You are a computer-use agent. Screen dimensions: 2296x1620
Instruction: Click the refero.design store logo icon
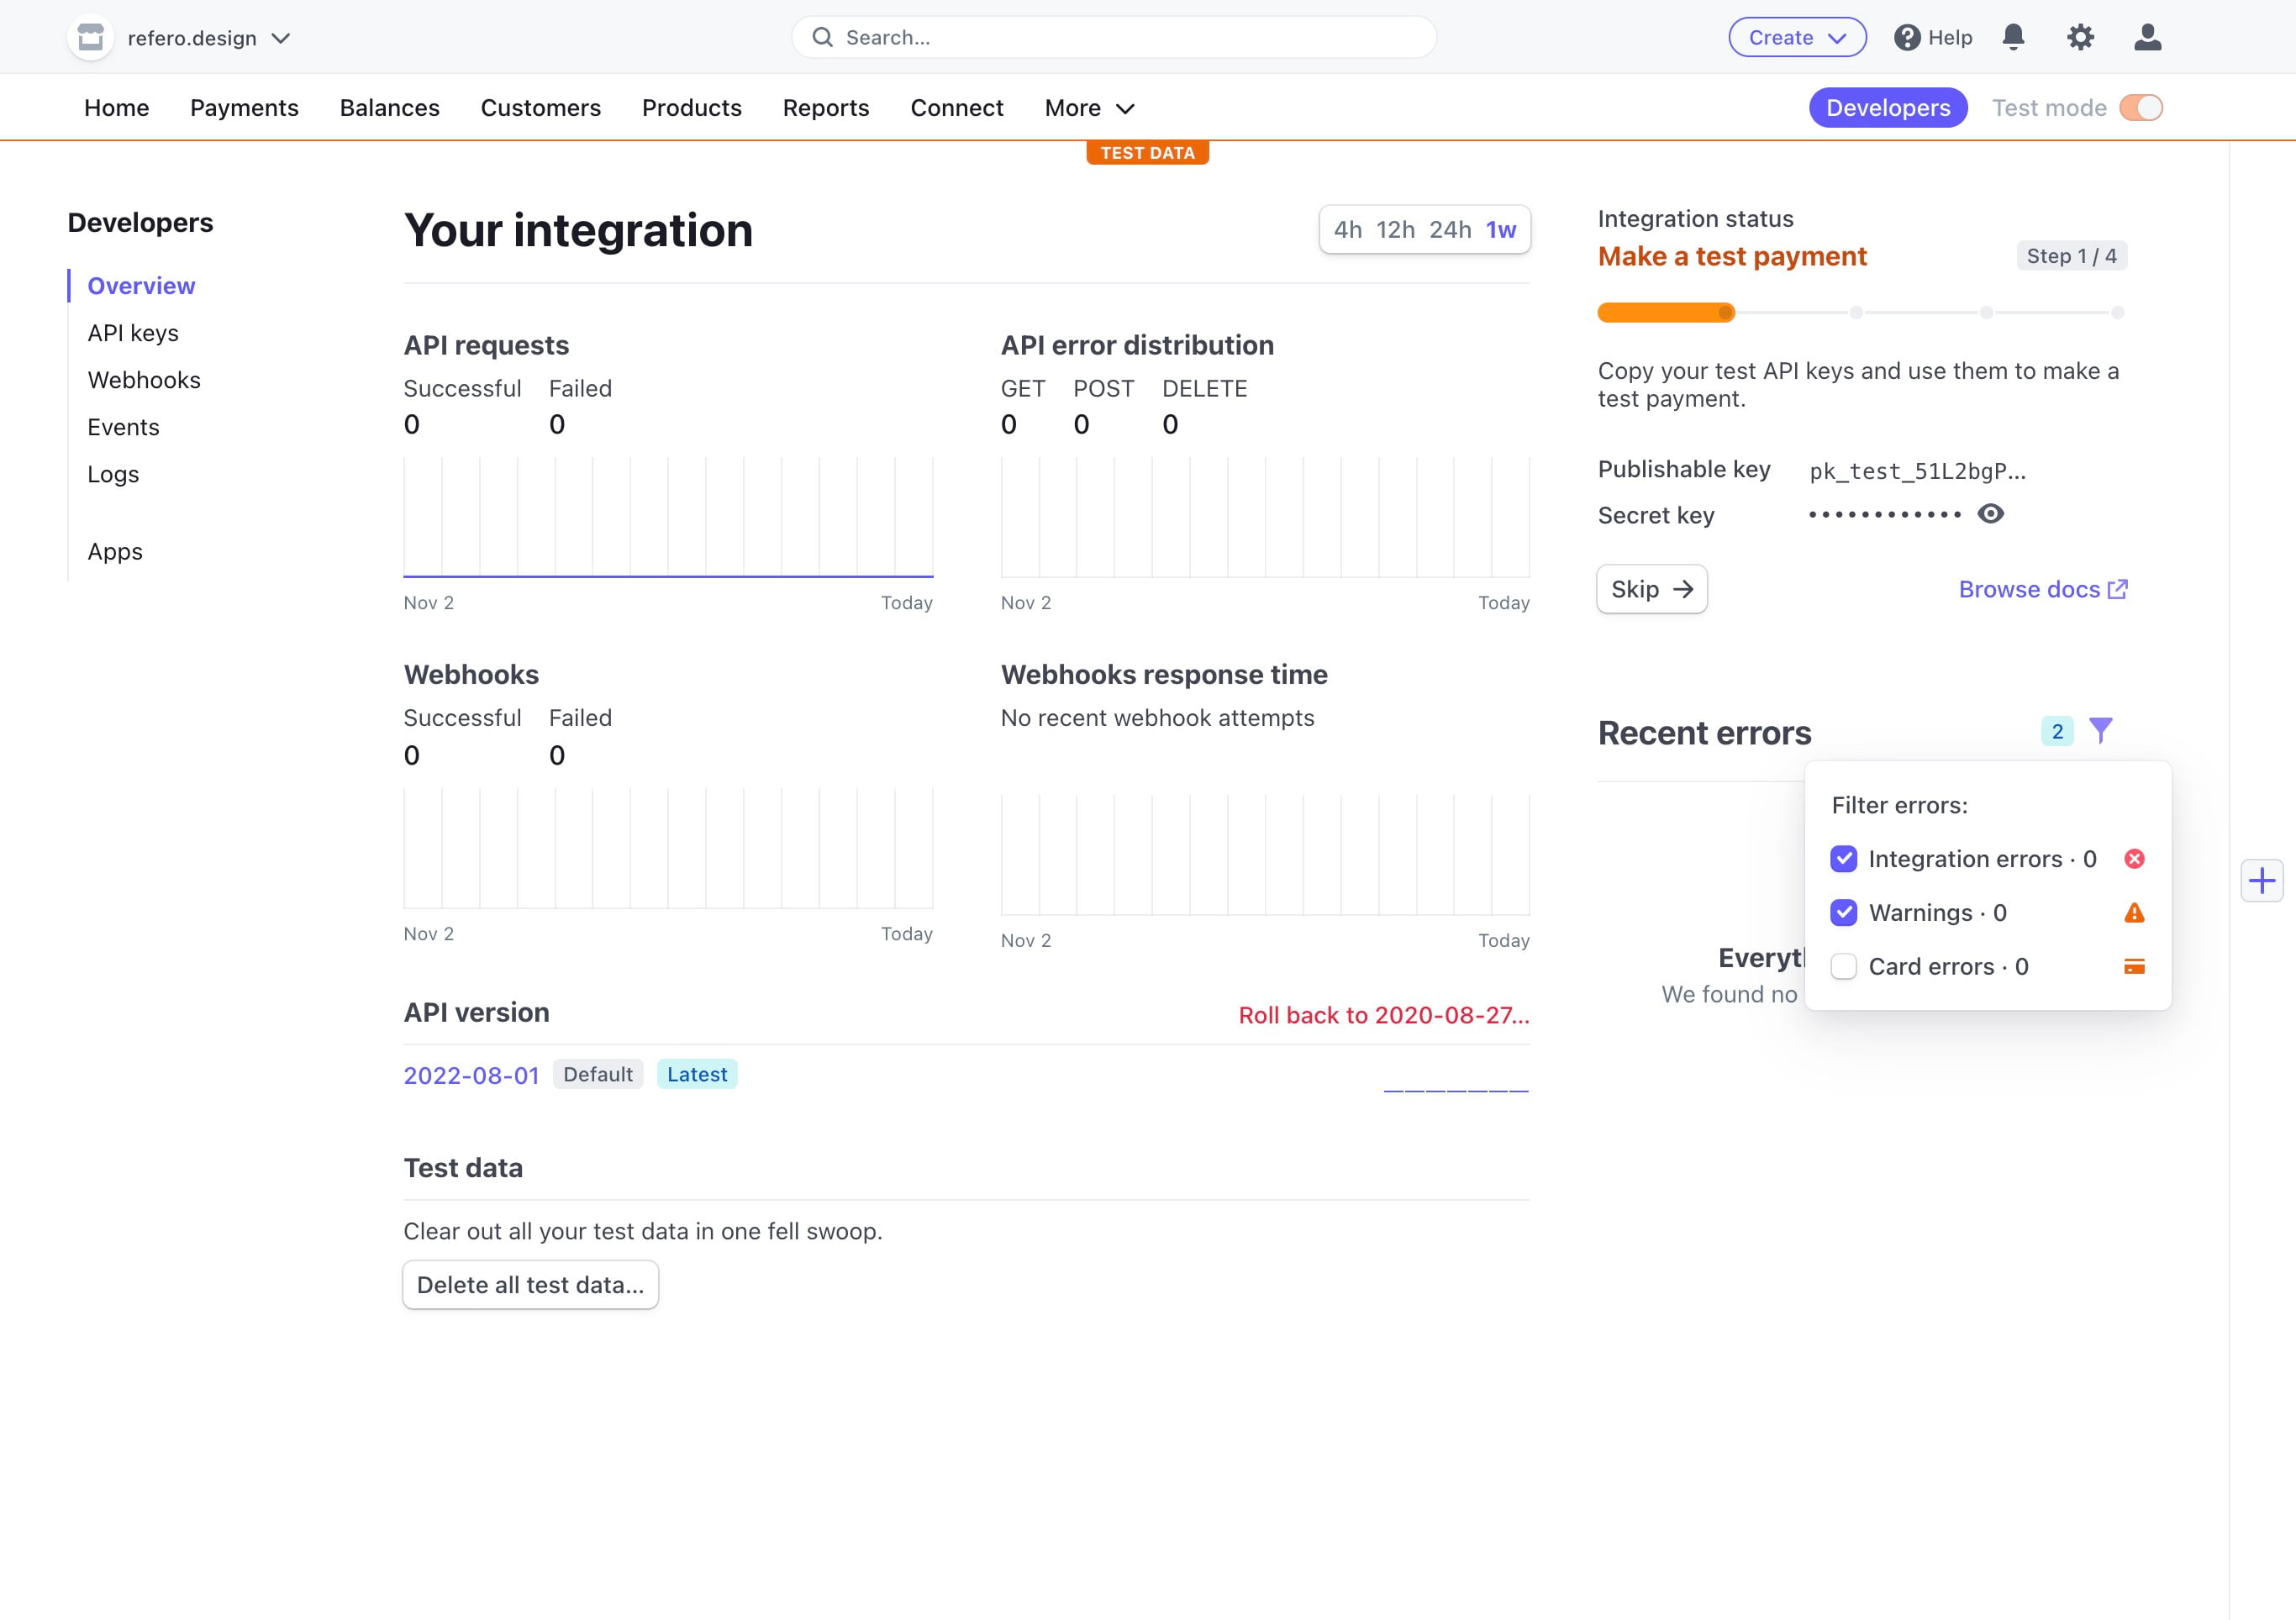tap(91, 38)
